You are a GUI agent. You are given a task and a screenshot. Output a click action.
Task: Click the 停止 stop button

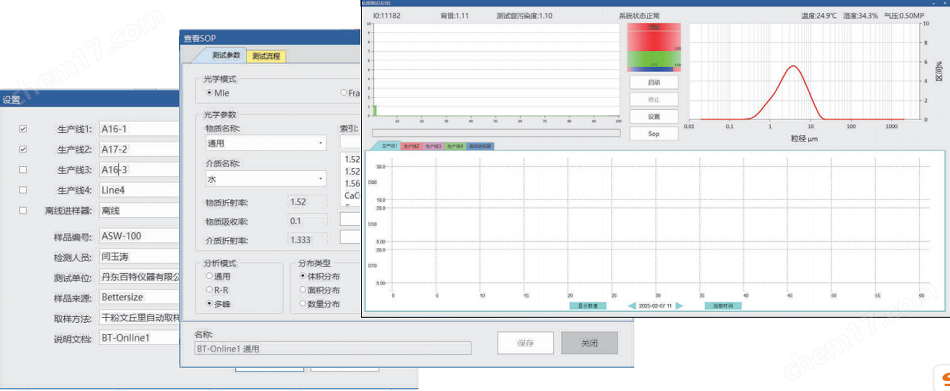click(x=654, y=99)
